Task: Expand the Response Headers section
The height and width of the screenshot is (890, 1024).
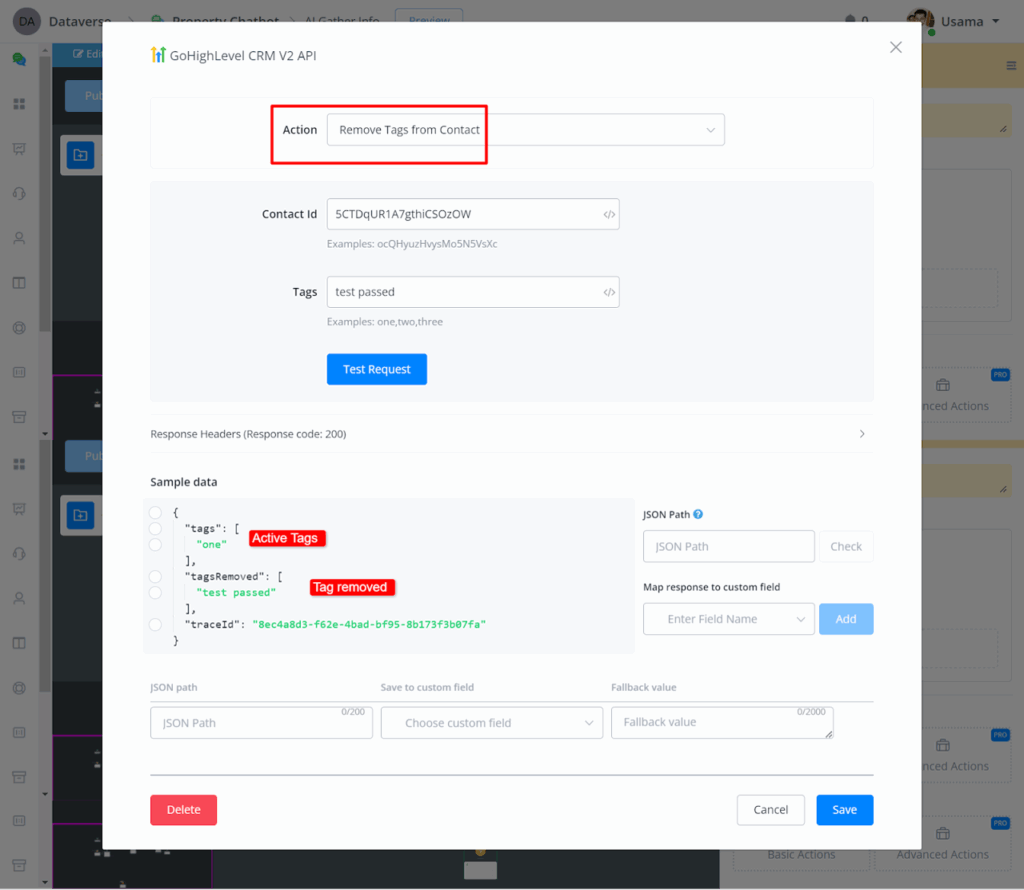Action: (511, 434)
